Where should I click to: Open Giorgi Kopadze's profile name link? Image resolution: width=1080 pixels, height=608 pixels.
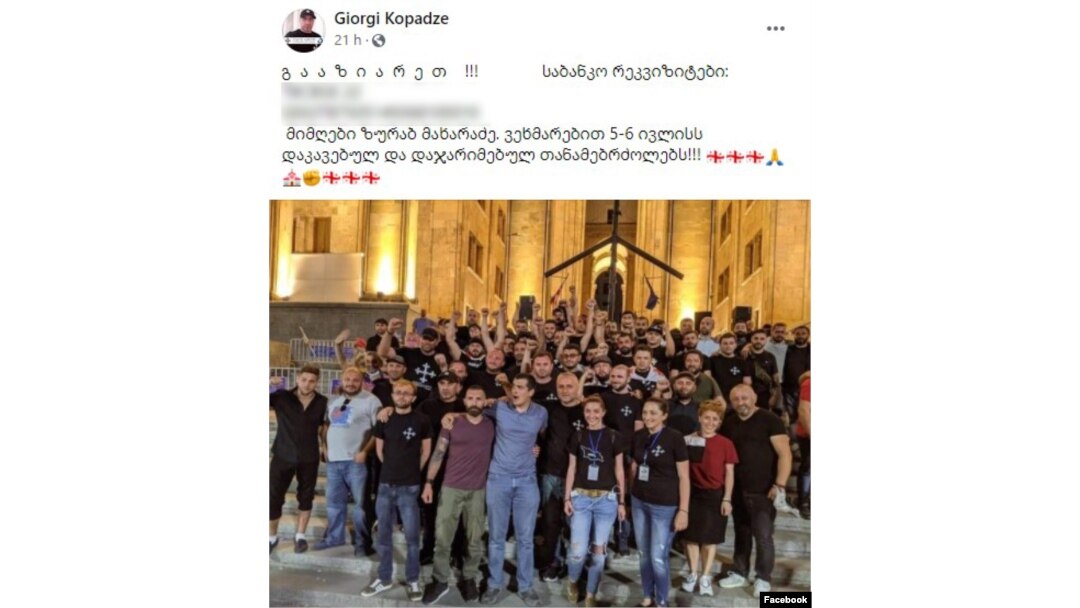(391, 19)
